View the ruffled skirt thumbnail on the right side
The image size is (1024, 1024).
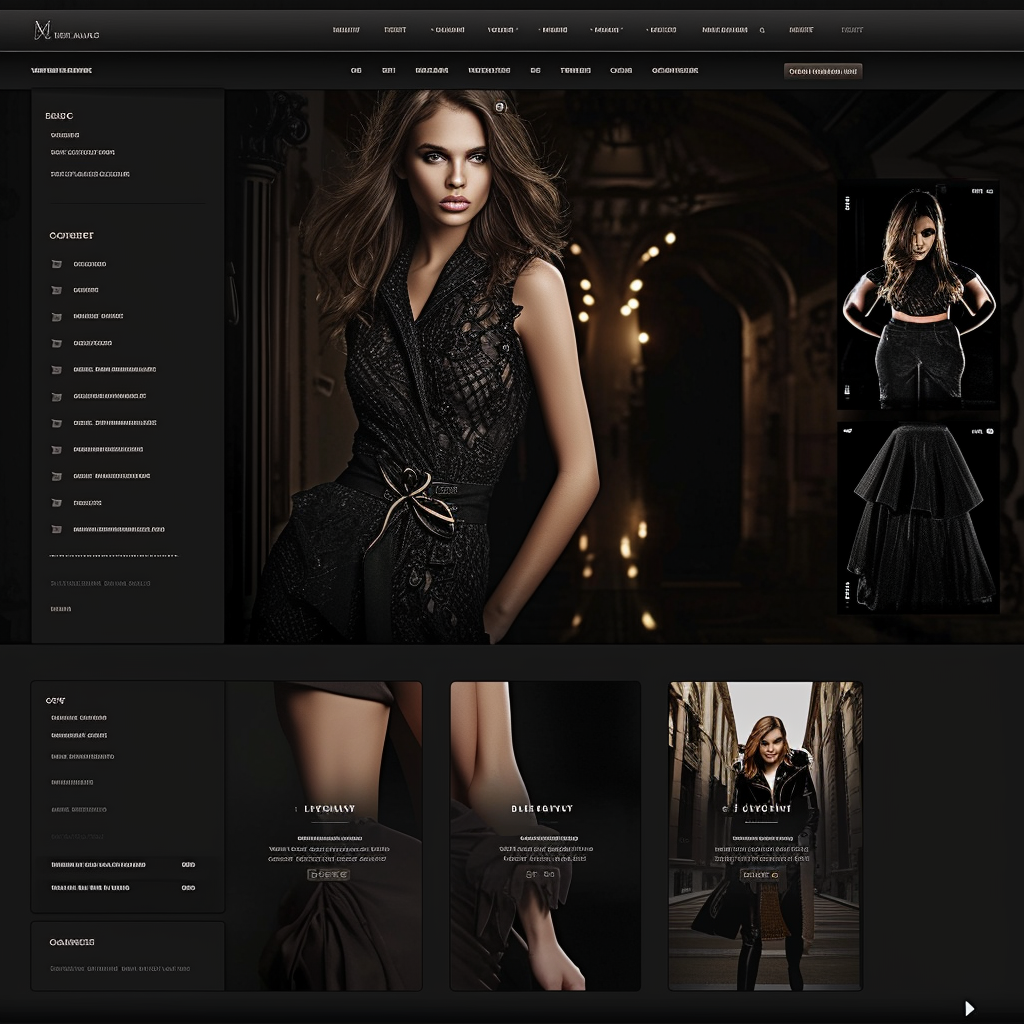click(x=918, y=515)
